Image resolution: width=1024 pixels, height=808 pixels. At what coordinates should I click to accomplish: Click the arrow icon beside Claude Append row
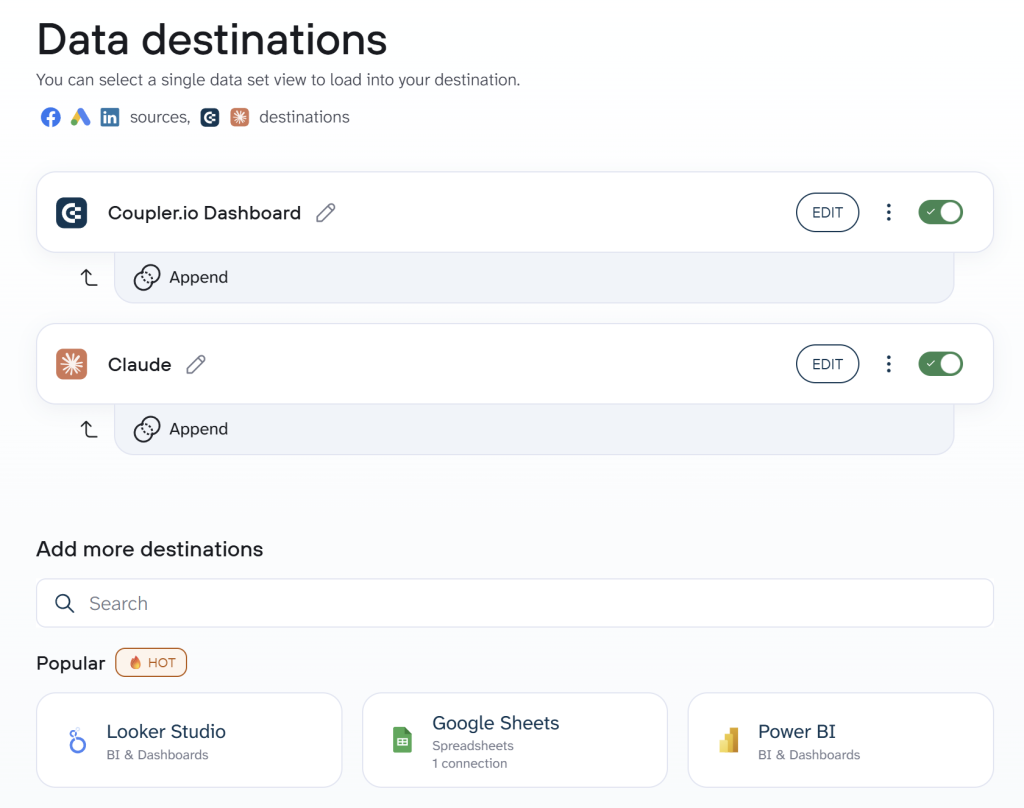89,429
